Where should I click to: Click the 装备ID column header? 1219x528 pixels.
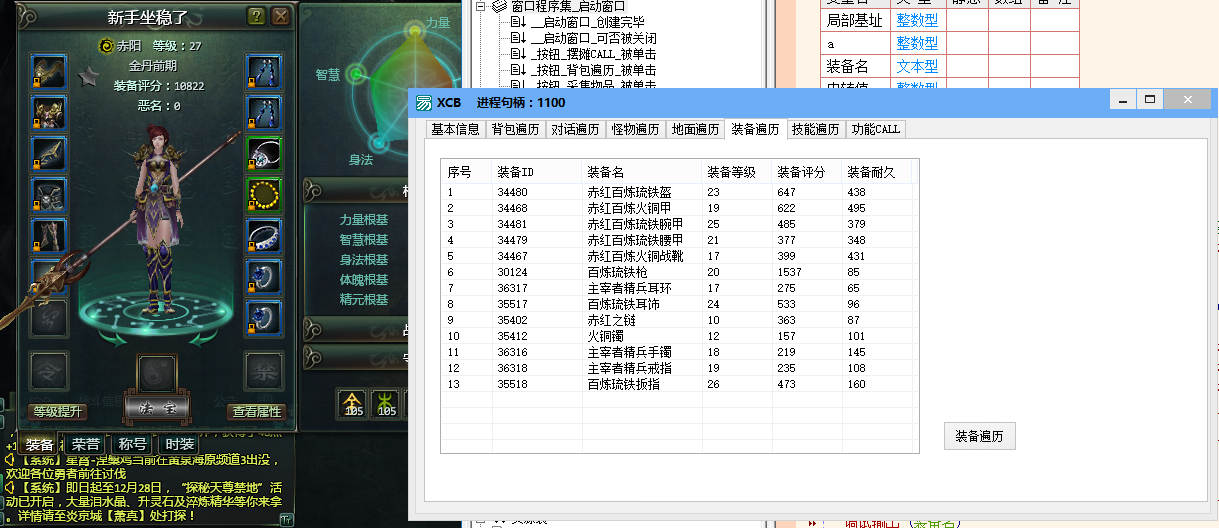(x=537, y=172)
